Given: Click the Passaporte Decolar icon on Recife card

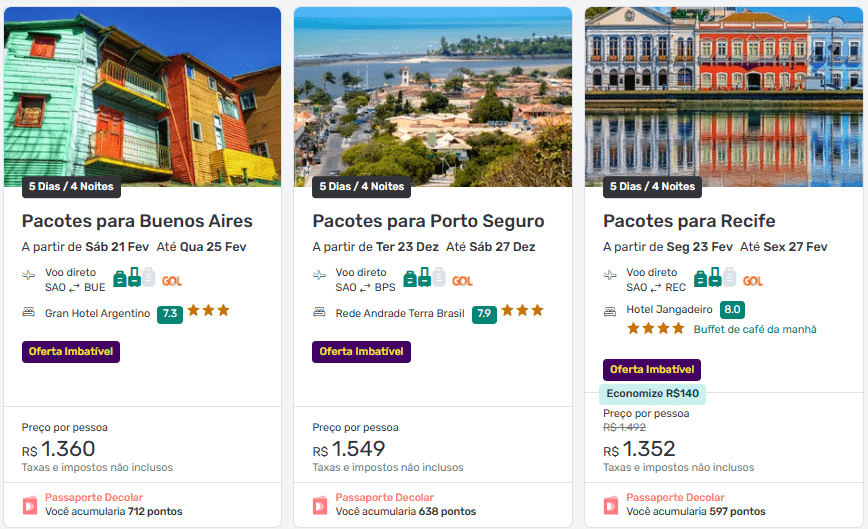Looking at the screenshot, I should coord(610,505).
